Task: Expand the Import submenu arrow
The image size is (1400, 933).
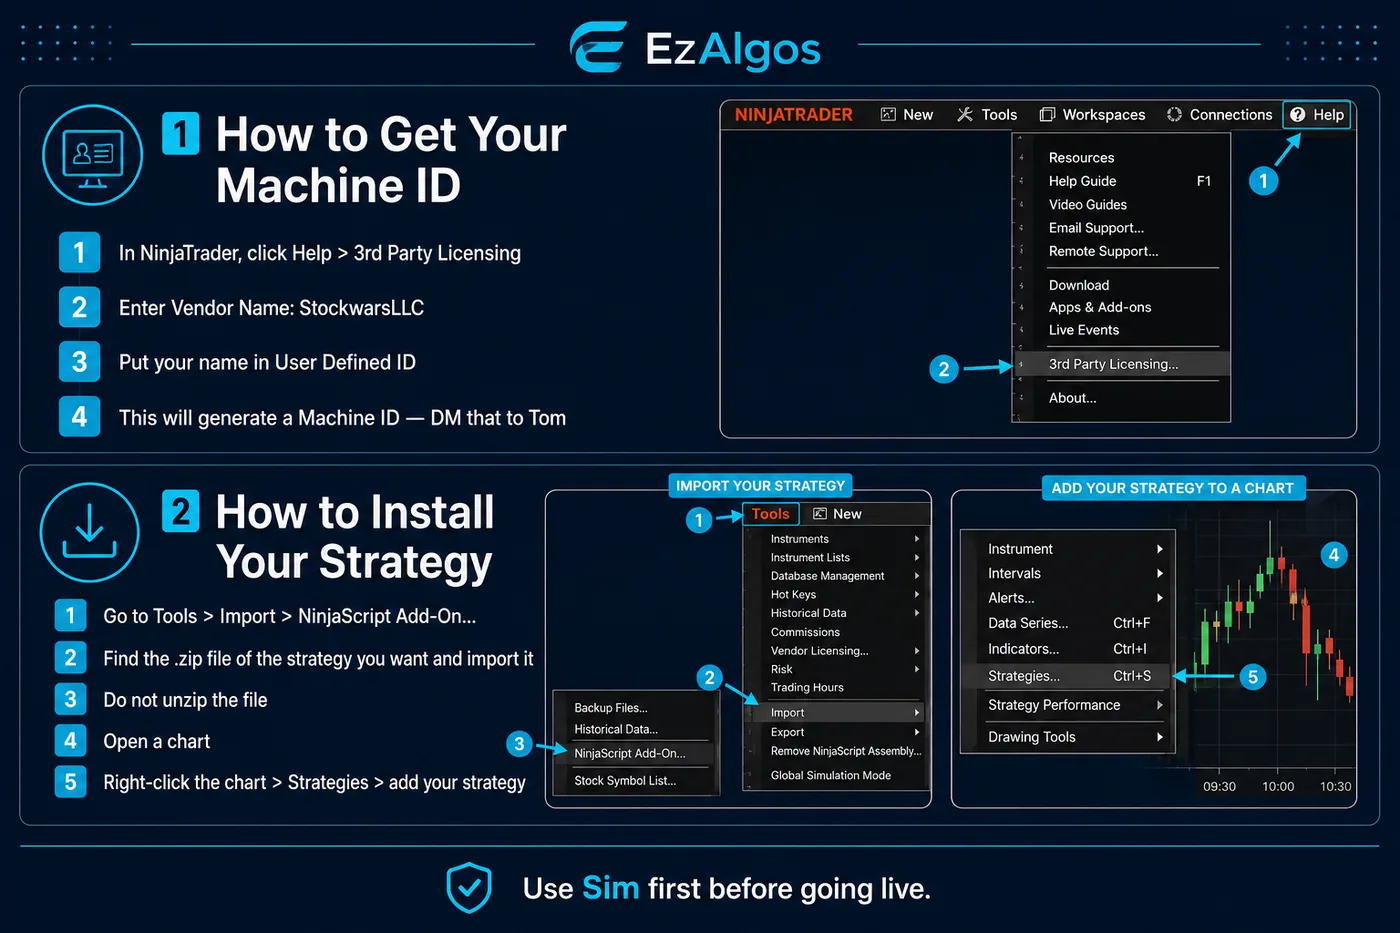Action: pyautogui.click(x=917, y=713)
